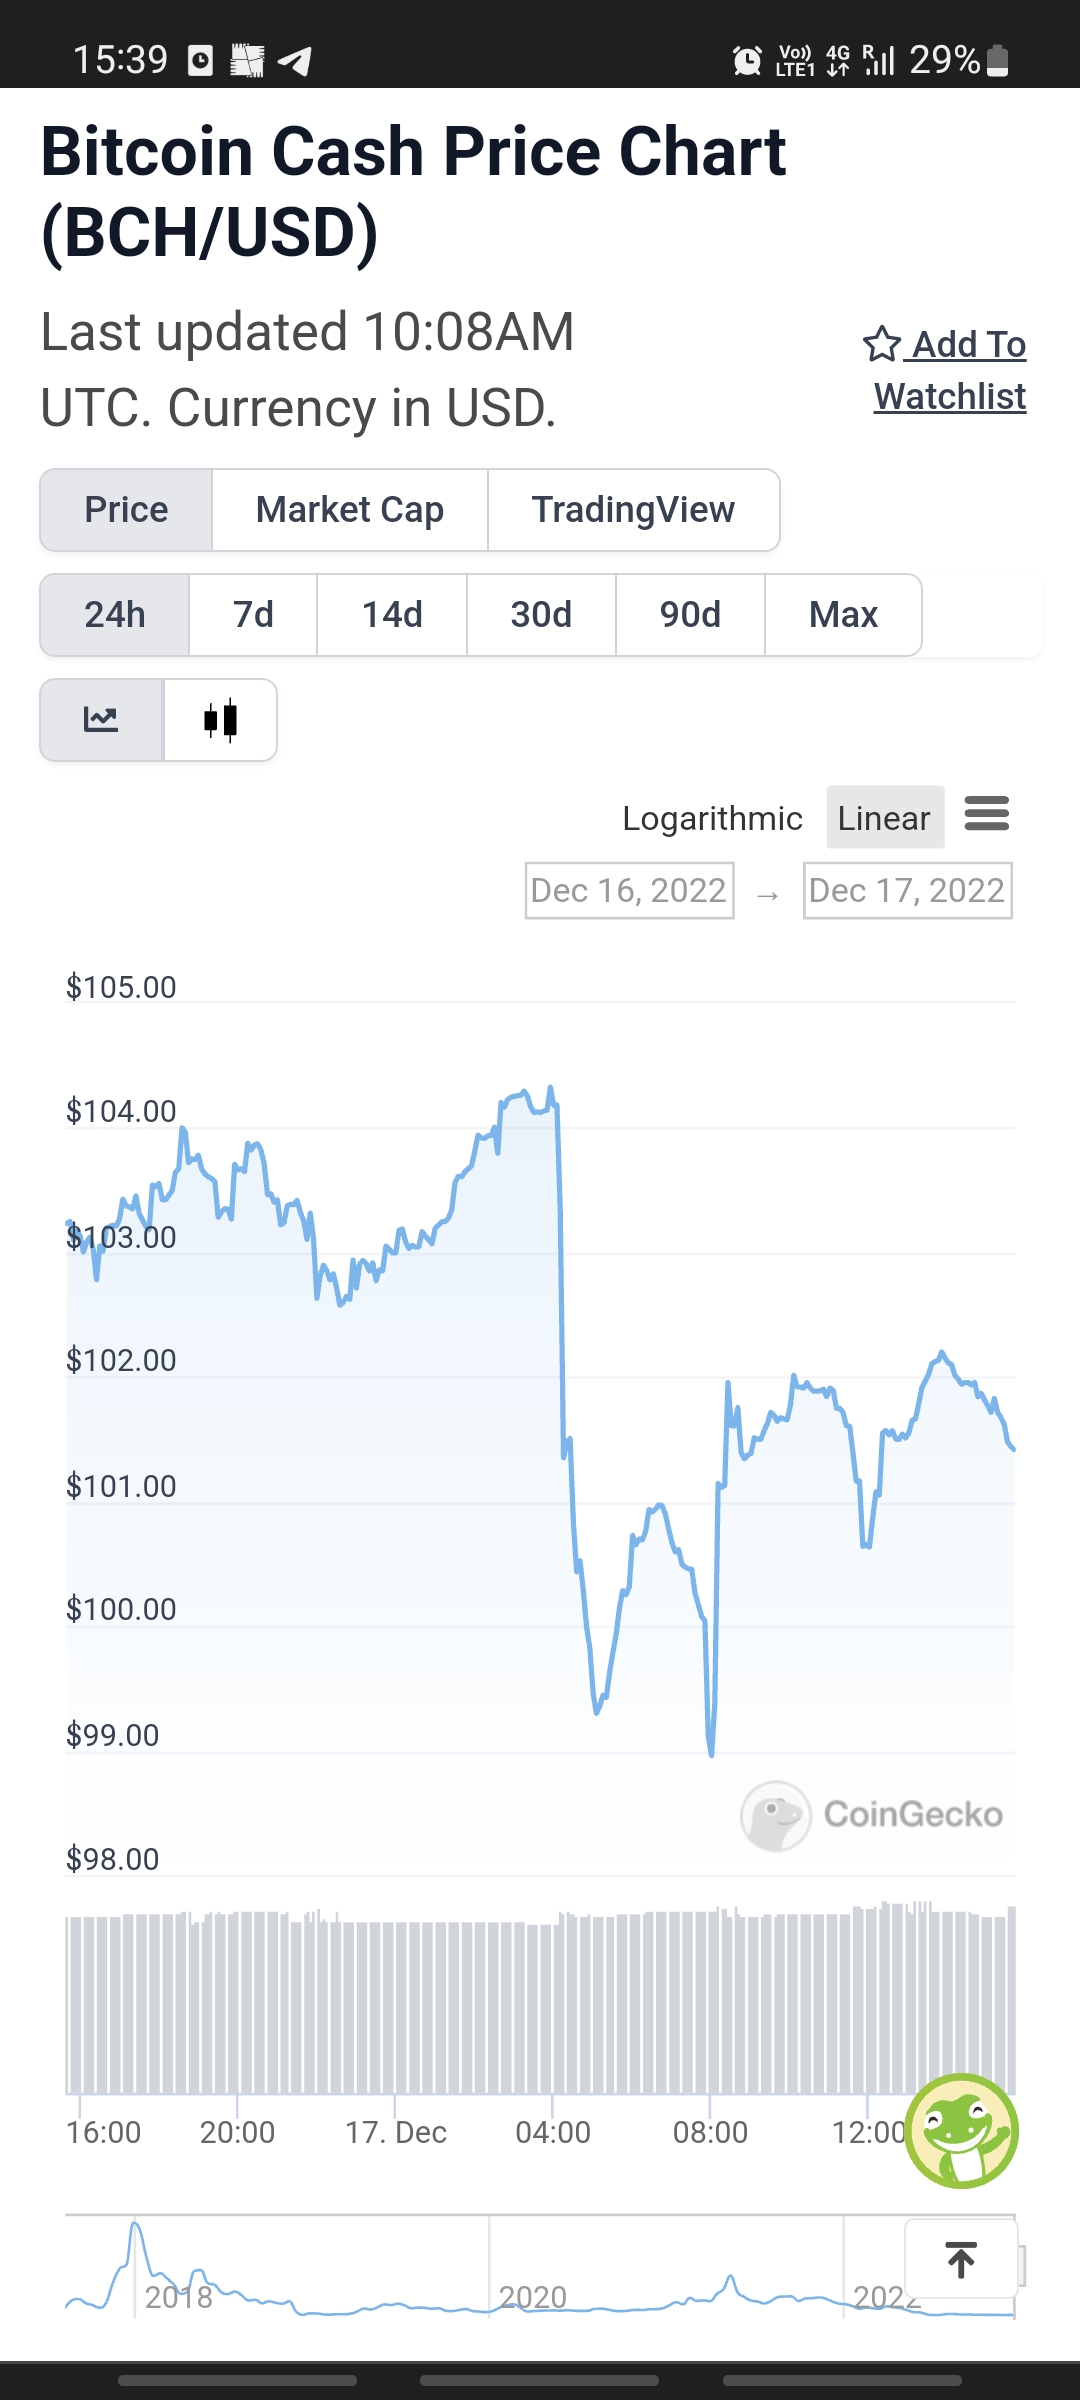Tap the scroll-to-top arrow button

click(961, 2259)
